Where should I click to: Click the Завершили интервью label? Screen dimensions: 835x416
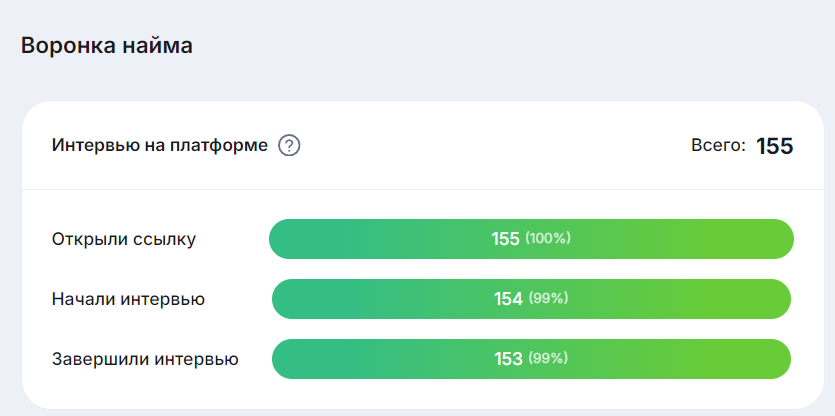click(145, 359)
